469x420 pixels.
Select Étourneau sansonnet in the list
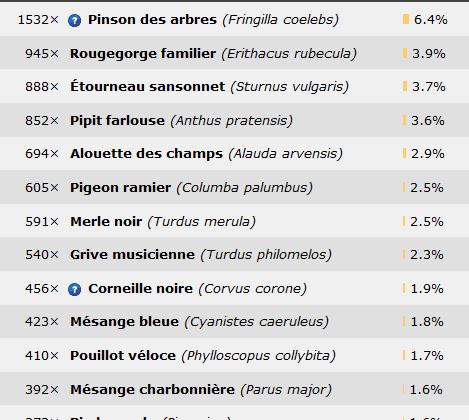click(x=147, y=86)
